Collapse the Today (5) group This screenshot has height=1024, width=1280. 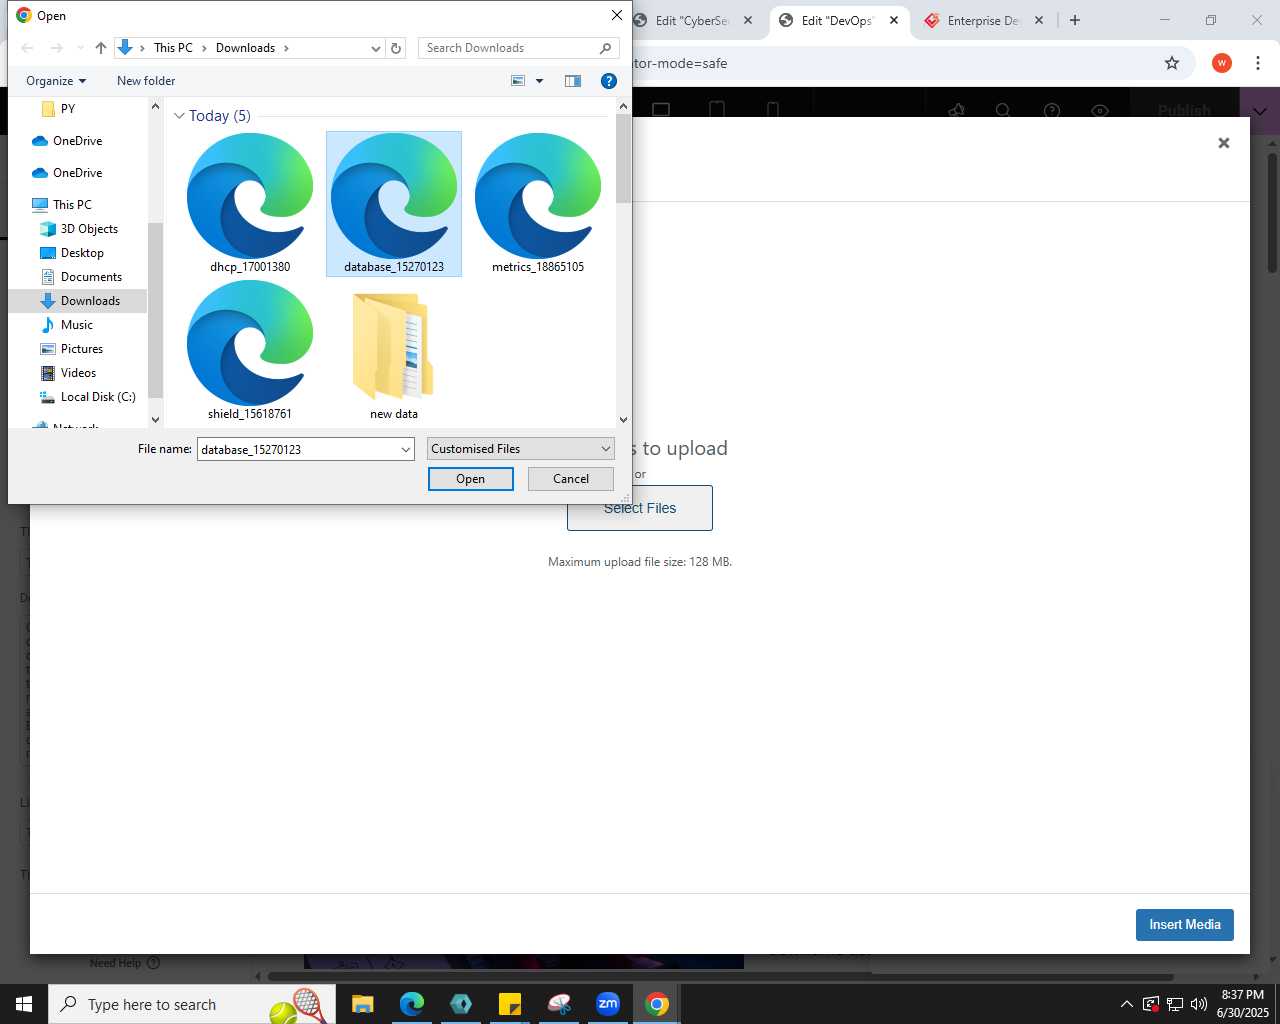(180, 116)
